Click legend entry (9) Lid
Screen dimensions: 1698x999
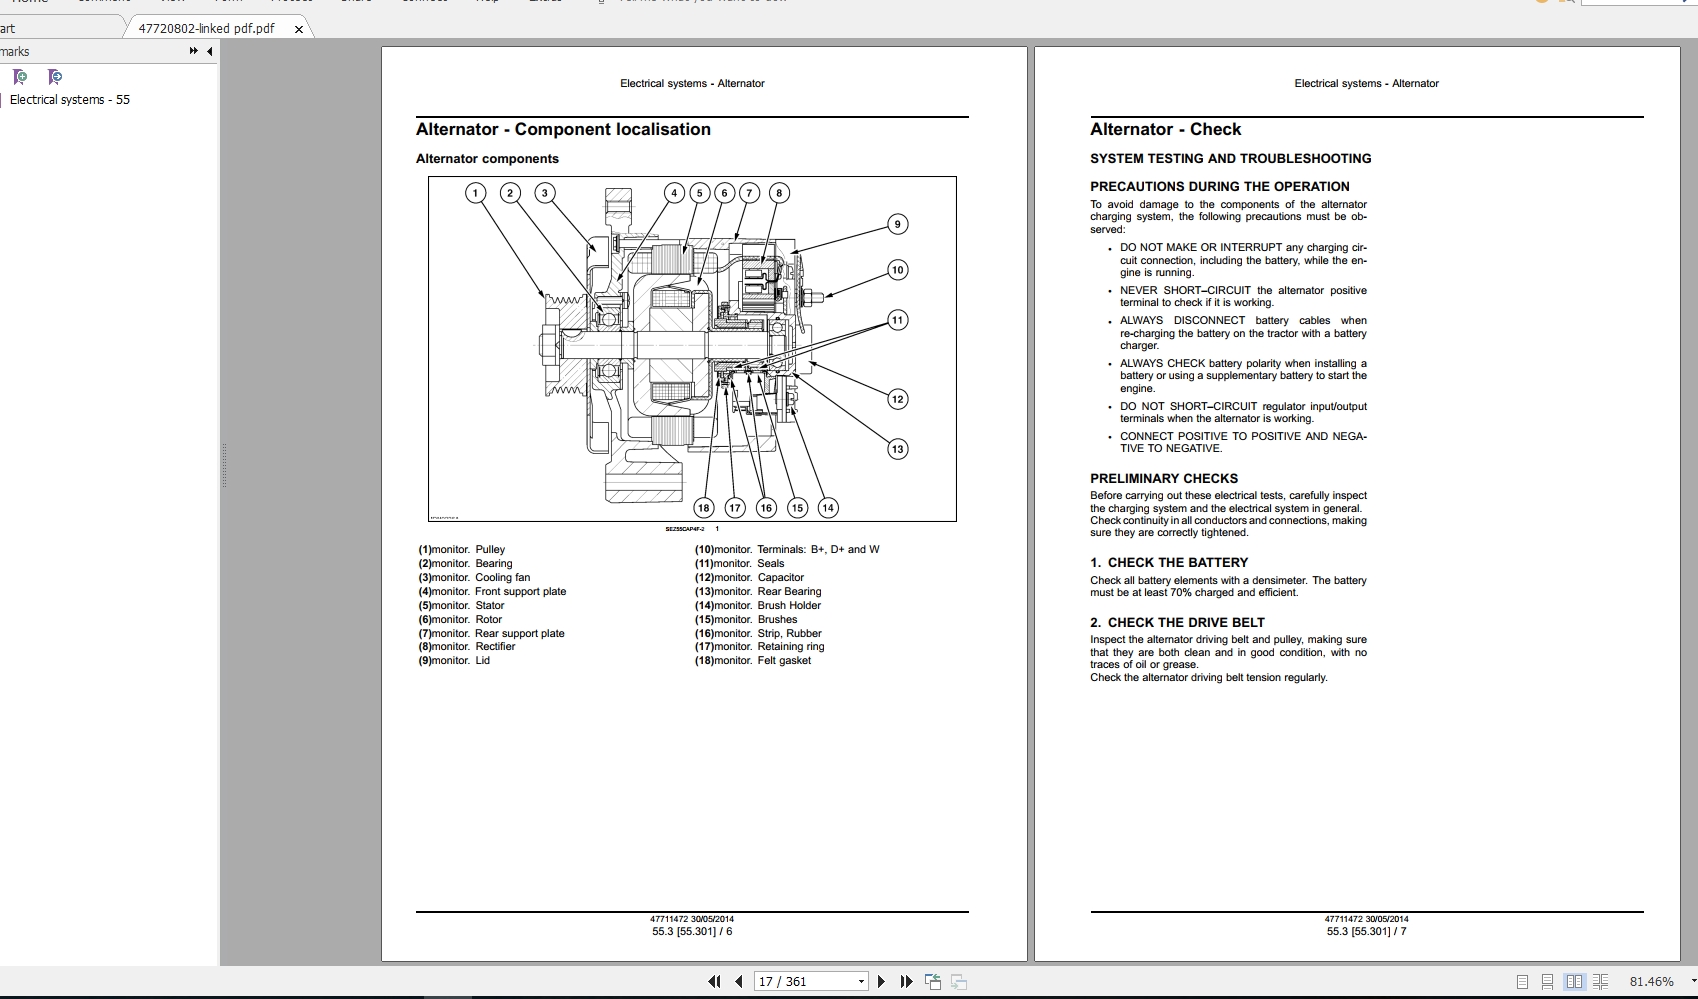(x=454, y=661)
